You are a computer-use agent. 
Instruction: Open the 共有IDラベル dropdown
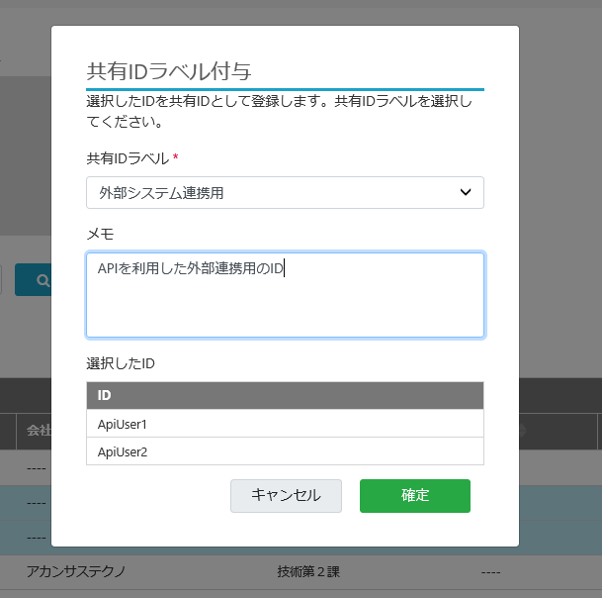tap(284, 193)
